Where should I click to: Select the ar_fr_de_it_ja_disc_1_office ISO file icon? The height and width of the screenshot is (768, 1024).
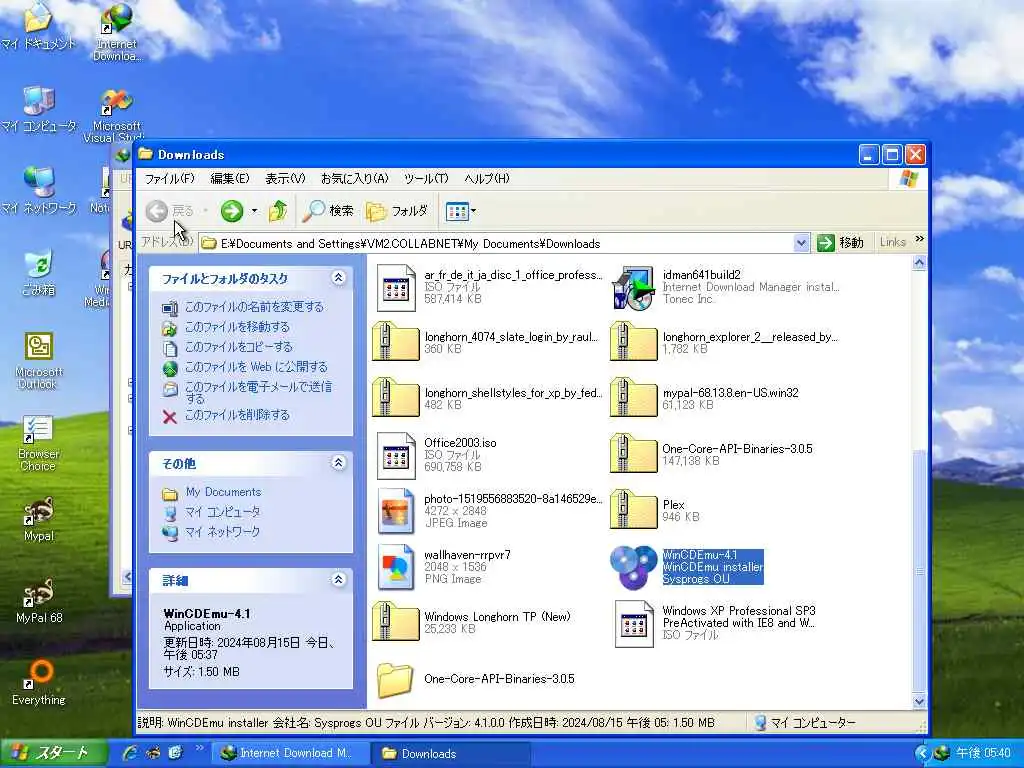point(396,287)
